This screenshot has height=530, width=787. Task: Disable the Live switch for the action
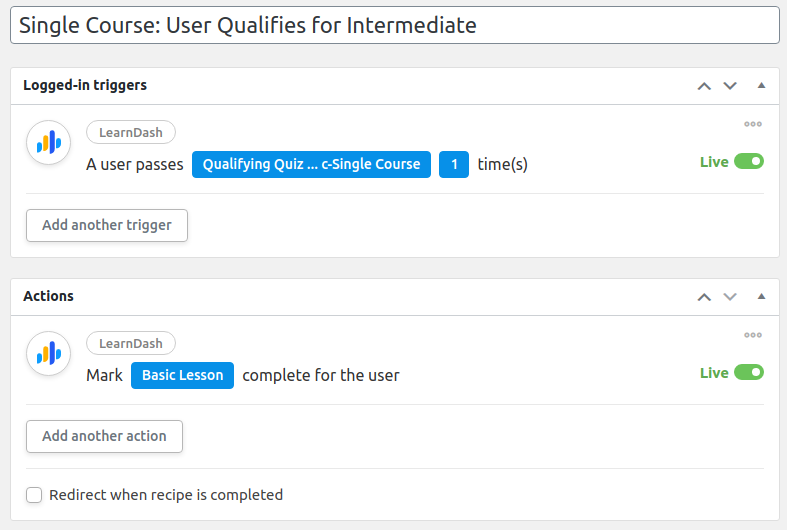pos(749,373)
